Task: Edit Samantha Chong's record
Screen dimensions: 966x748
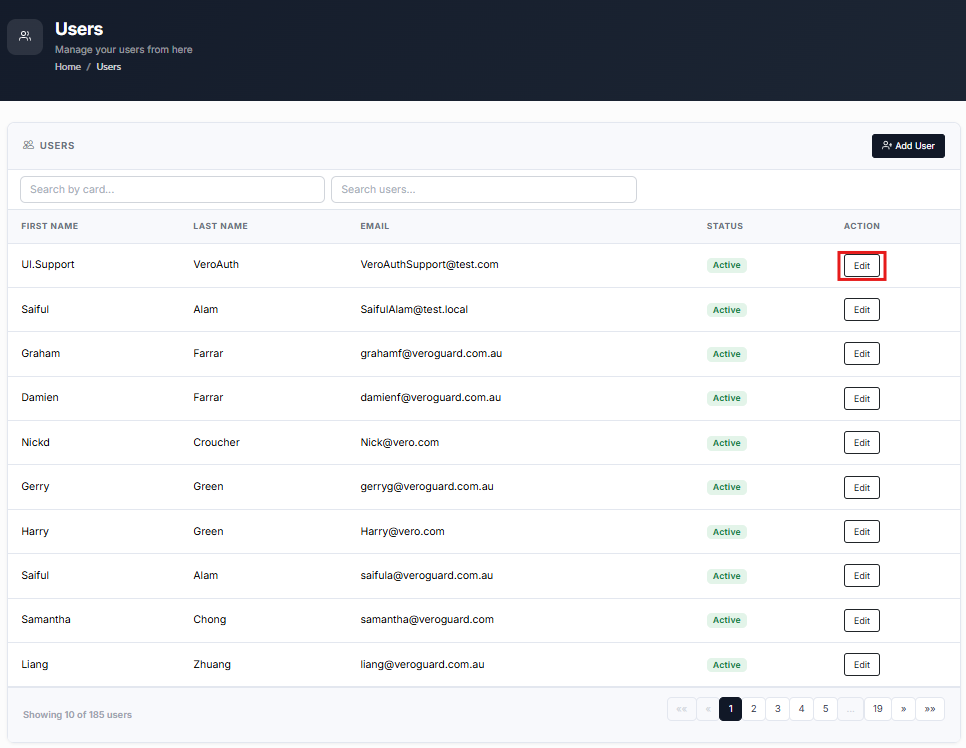Action: pyautogui.click(x=861, y=620)
